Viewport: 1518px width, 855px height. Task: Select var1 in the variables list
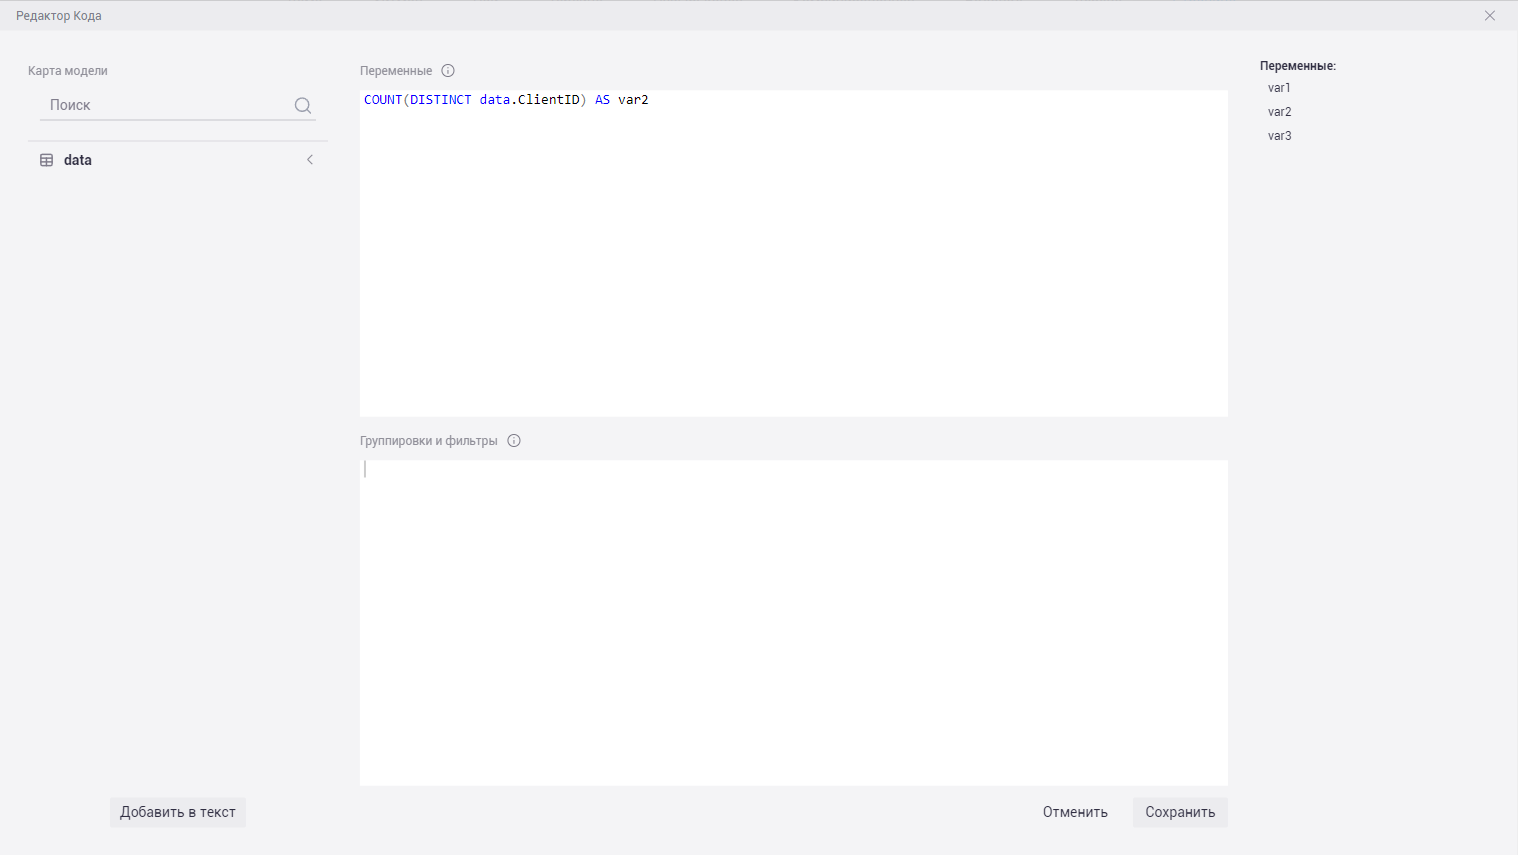point(1279,88)
